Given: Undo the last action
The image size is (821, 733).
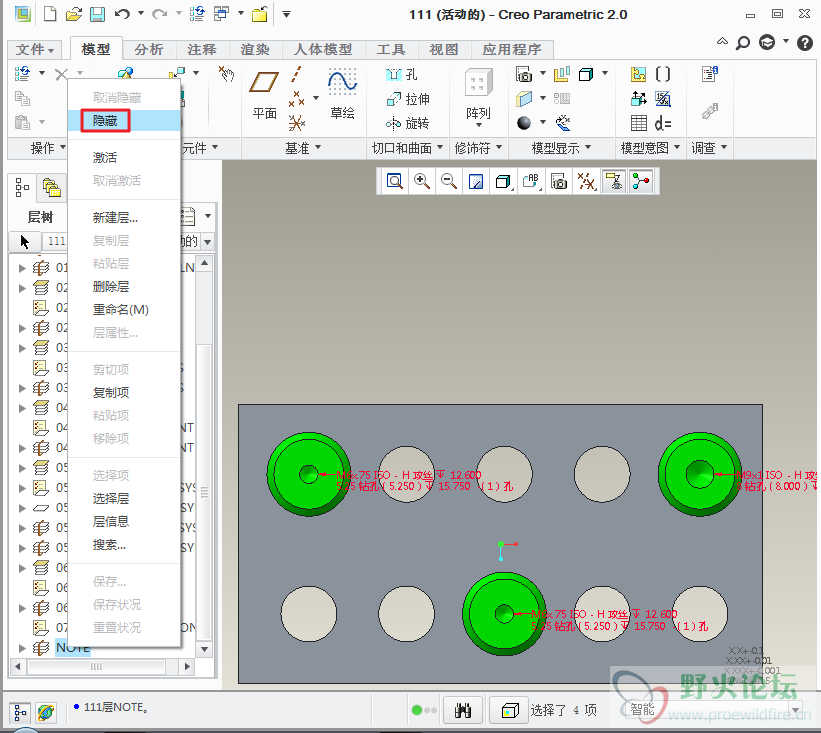Looking at the screenshot, I should pyautogui.click(x=122, y=14).
